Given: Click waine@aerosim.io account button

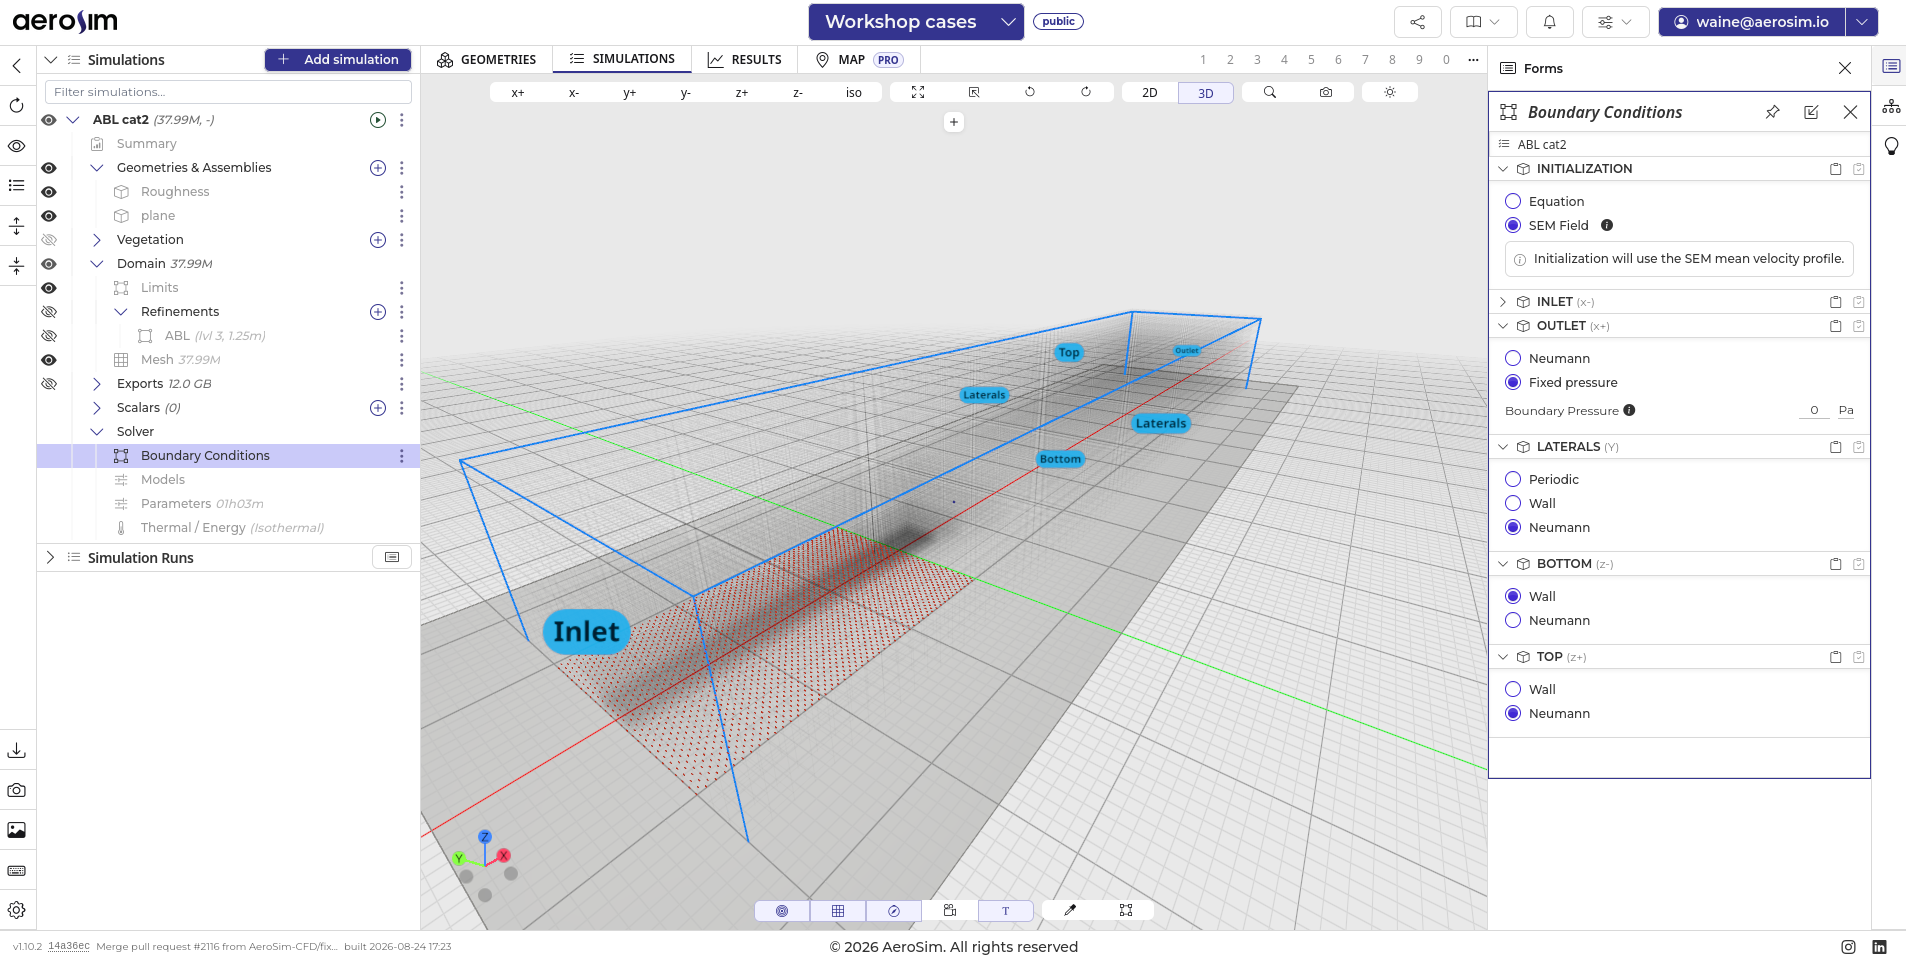Looking at the screenshot, I should pos(1752,22).
